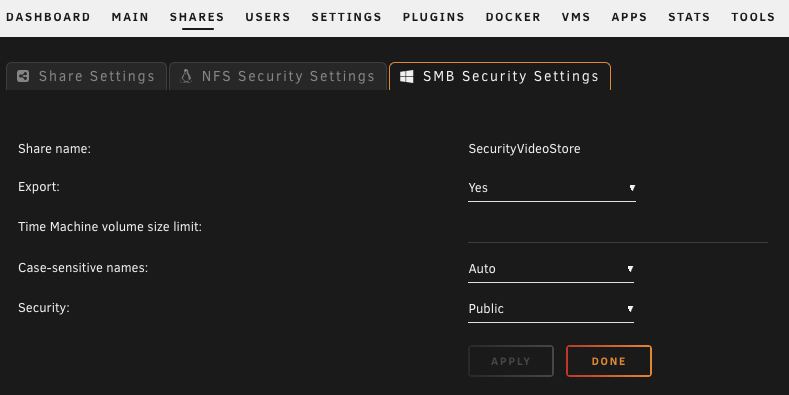Go to the Tools page

(x=753, y=17)
